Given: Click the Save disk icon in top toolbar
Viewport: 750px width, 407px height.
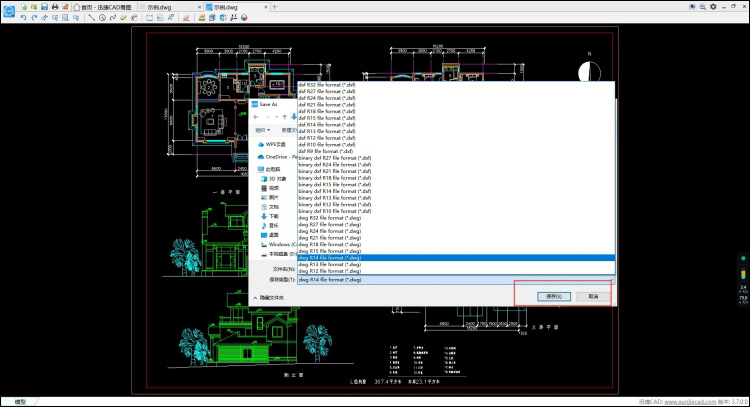Looking at the screenshot, I should click(44, 7).
